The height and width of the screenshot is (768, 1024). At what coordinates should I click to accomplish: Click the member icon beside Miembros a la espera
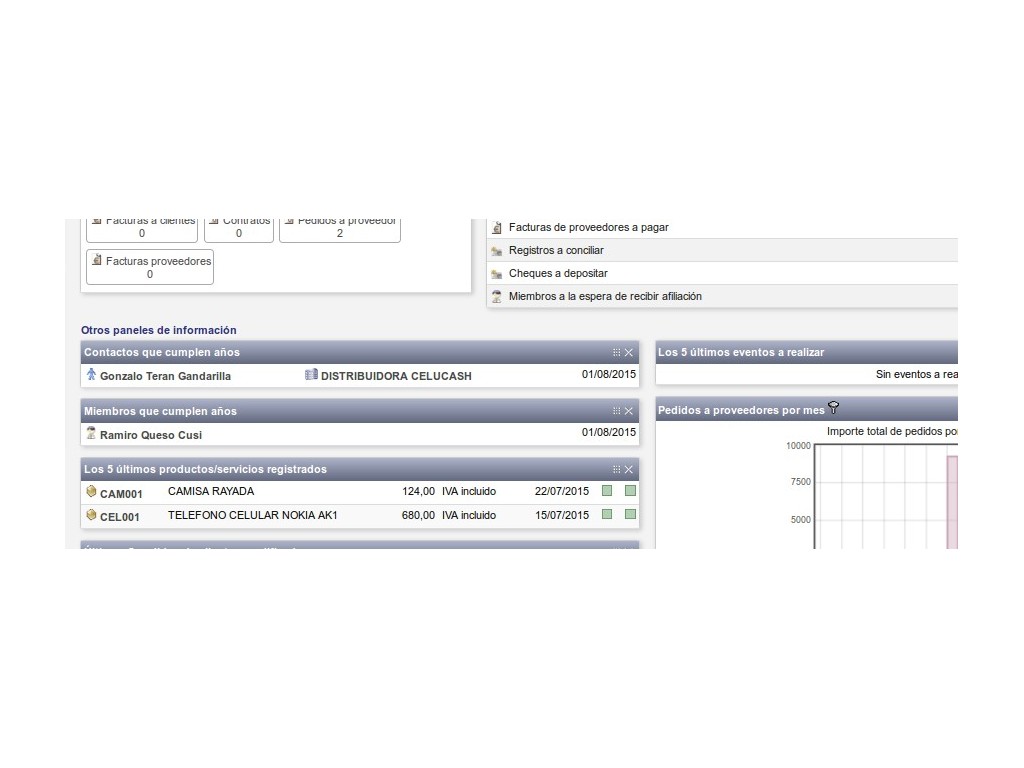(497, 296)
